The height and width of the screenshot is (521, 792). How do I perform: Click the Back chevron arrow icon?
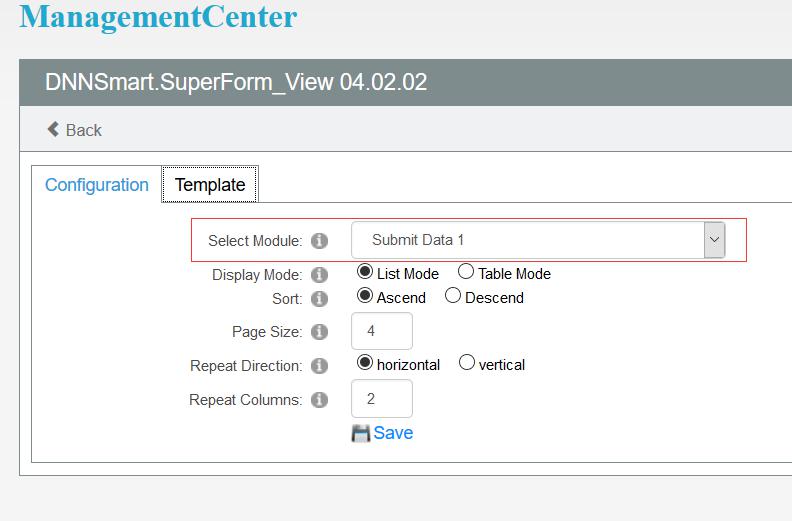pos(53,129)
